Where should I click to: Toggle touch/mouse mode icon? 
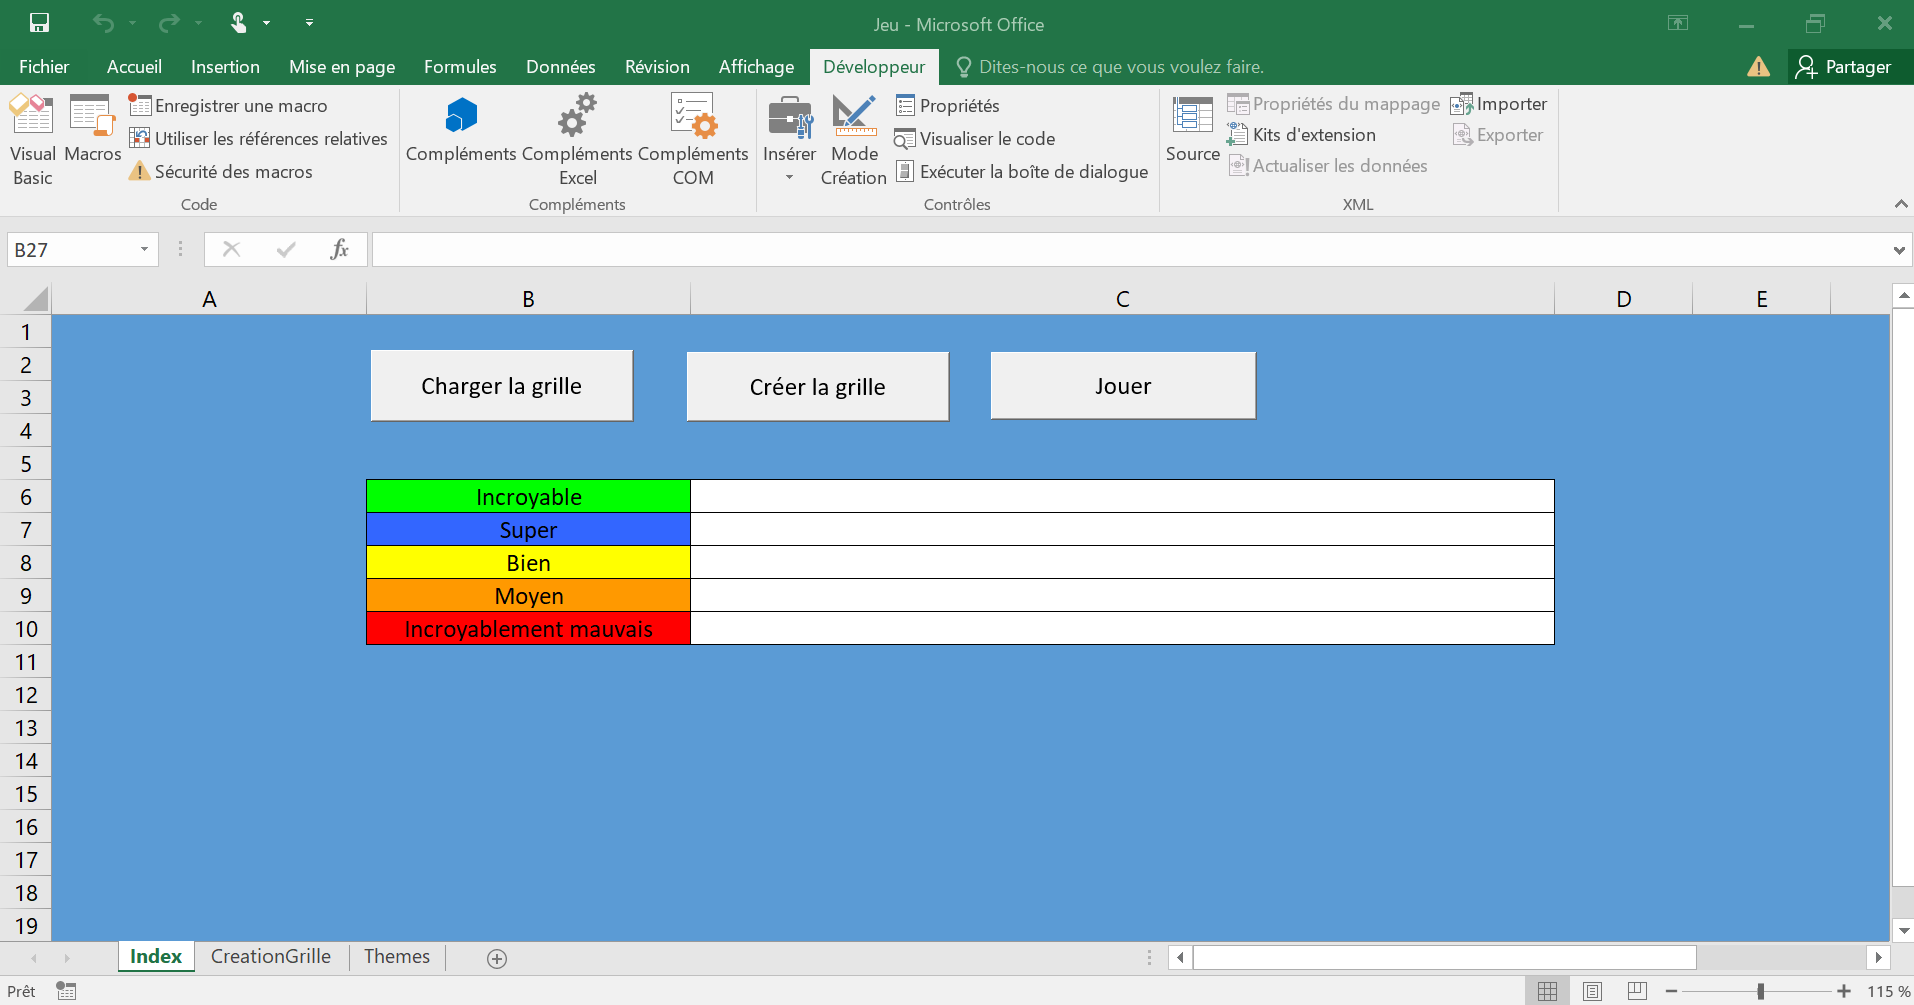pyautogui.click(x=239, y=23)
